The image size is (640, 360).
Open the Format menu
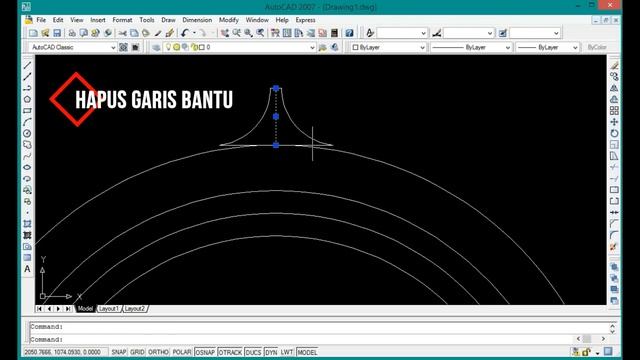[122, 20]
